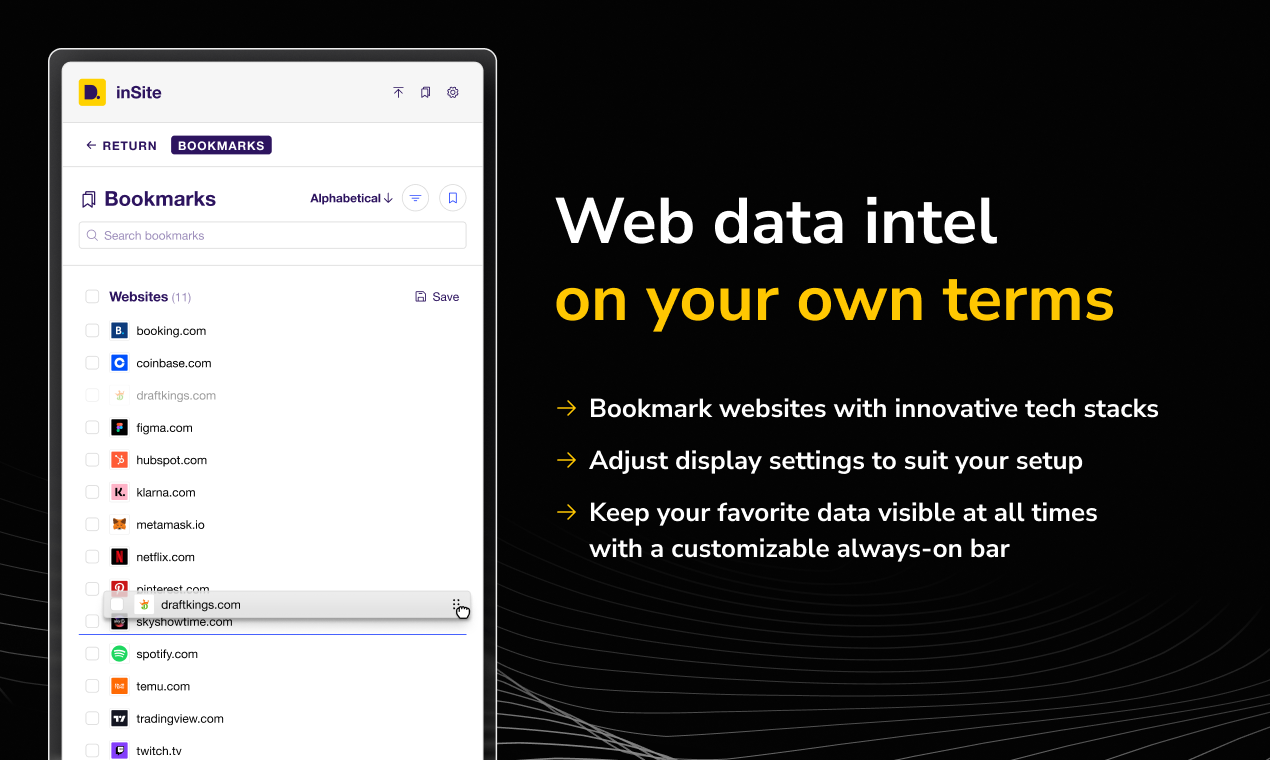The image size is (1270, 760).
Task: Click the drag handle on draftkings.com row
Action: pyautogui.click(x=456, y=605)
